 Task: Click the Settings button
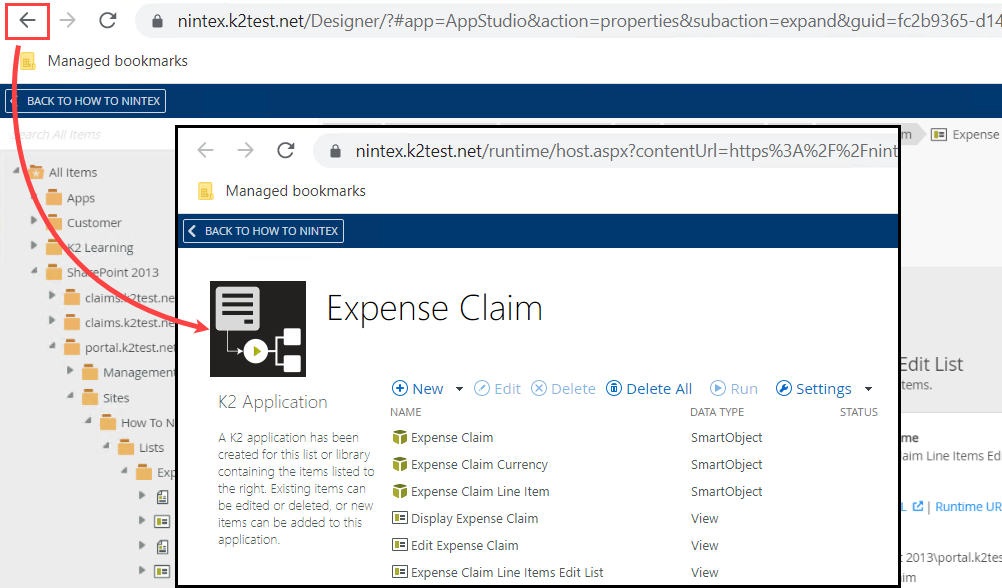[x=813, y=389]
